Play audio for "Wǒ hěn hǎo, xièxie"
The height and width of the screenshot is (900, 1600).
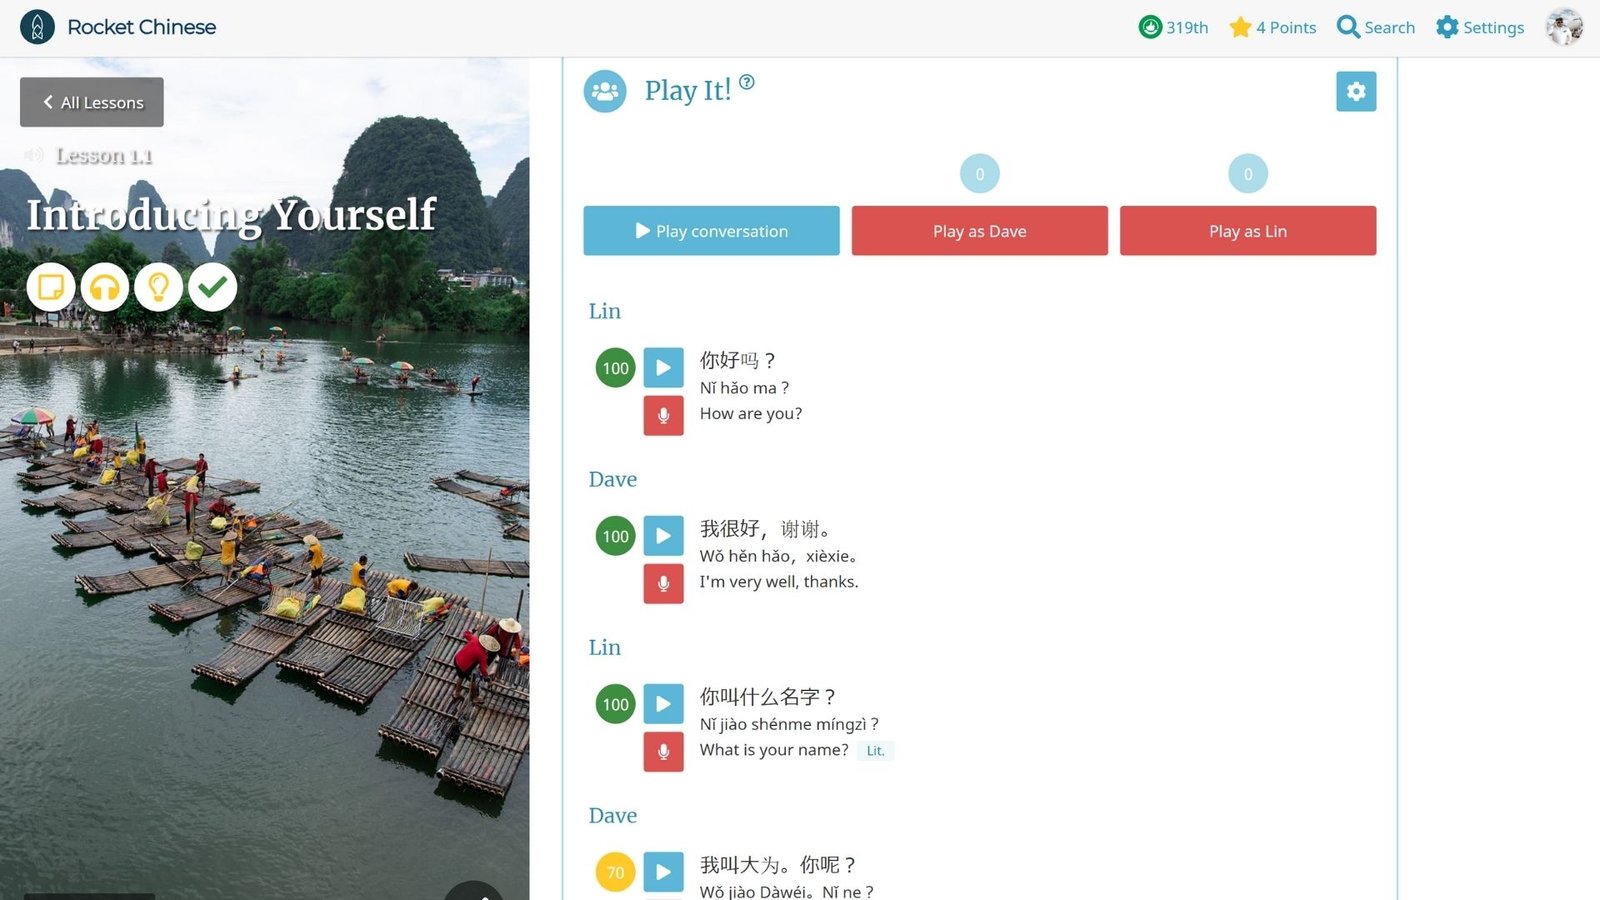click(663, 536)
